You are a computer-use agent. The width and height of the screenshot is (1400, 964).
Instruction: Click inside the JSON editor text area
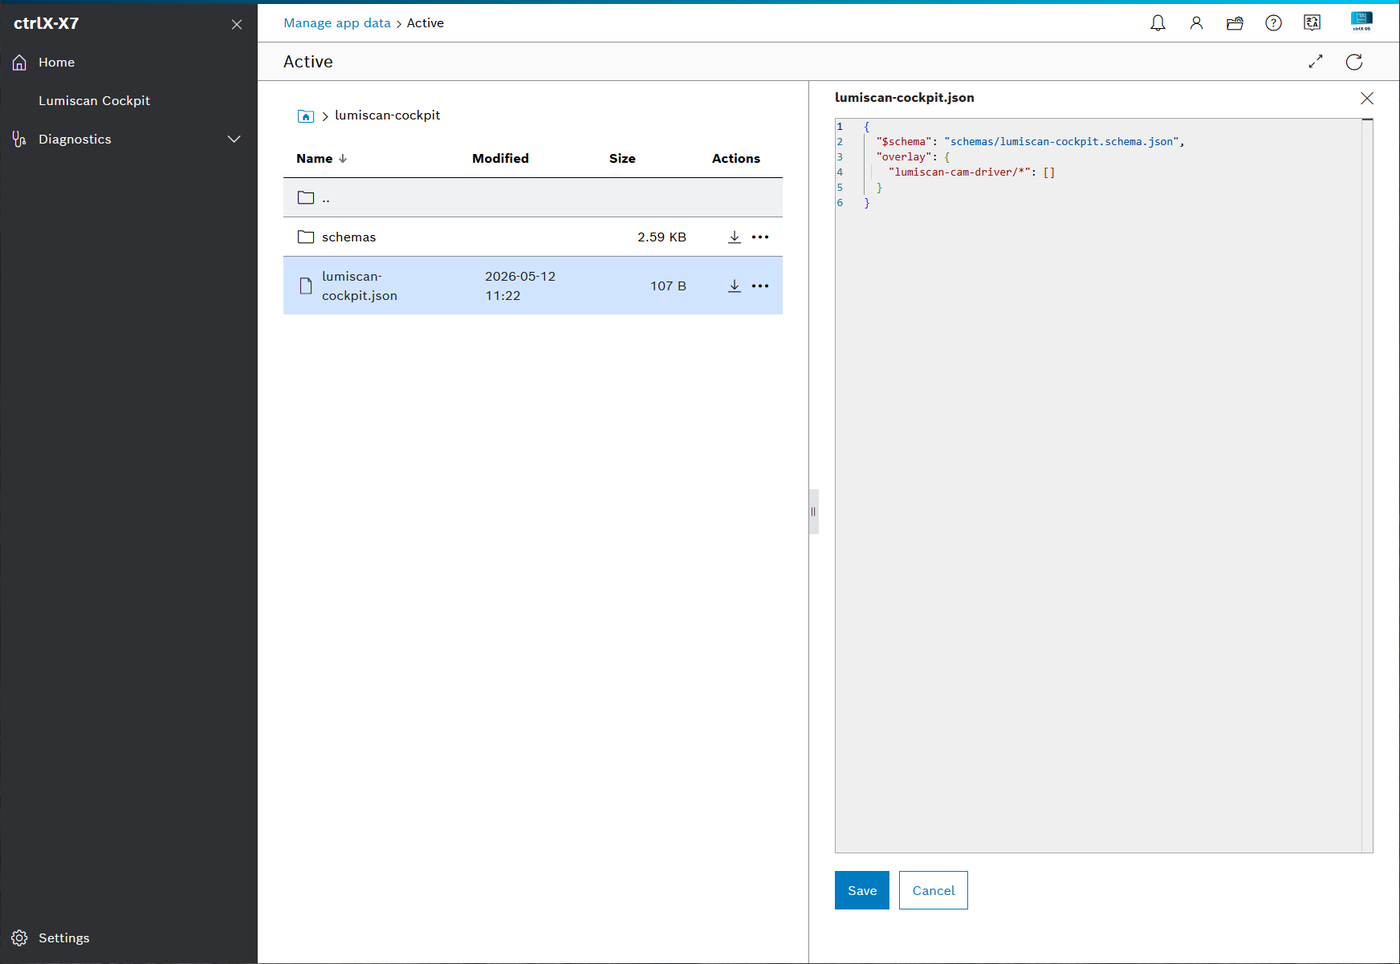pyautogui.click(x=1104, y=485)
